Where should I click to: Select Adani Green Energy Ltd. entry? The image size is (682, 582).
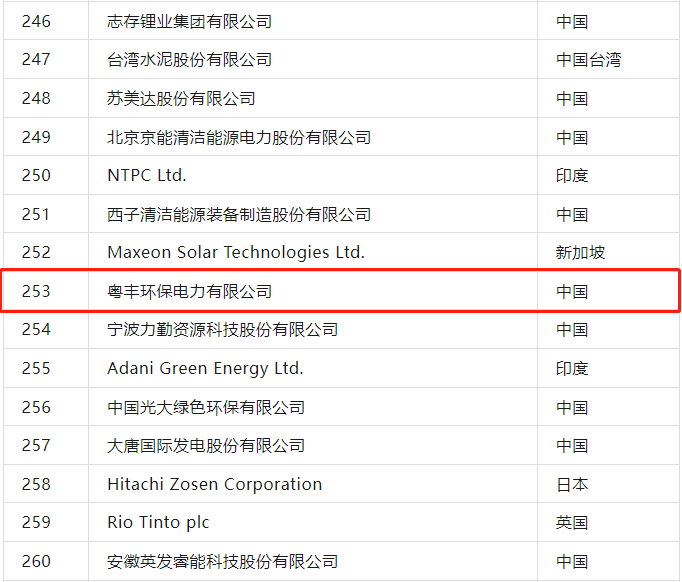point(205,368)
